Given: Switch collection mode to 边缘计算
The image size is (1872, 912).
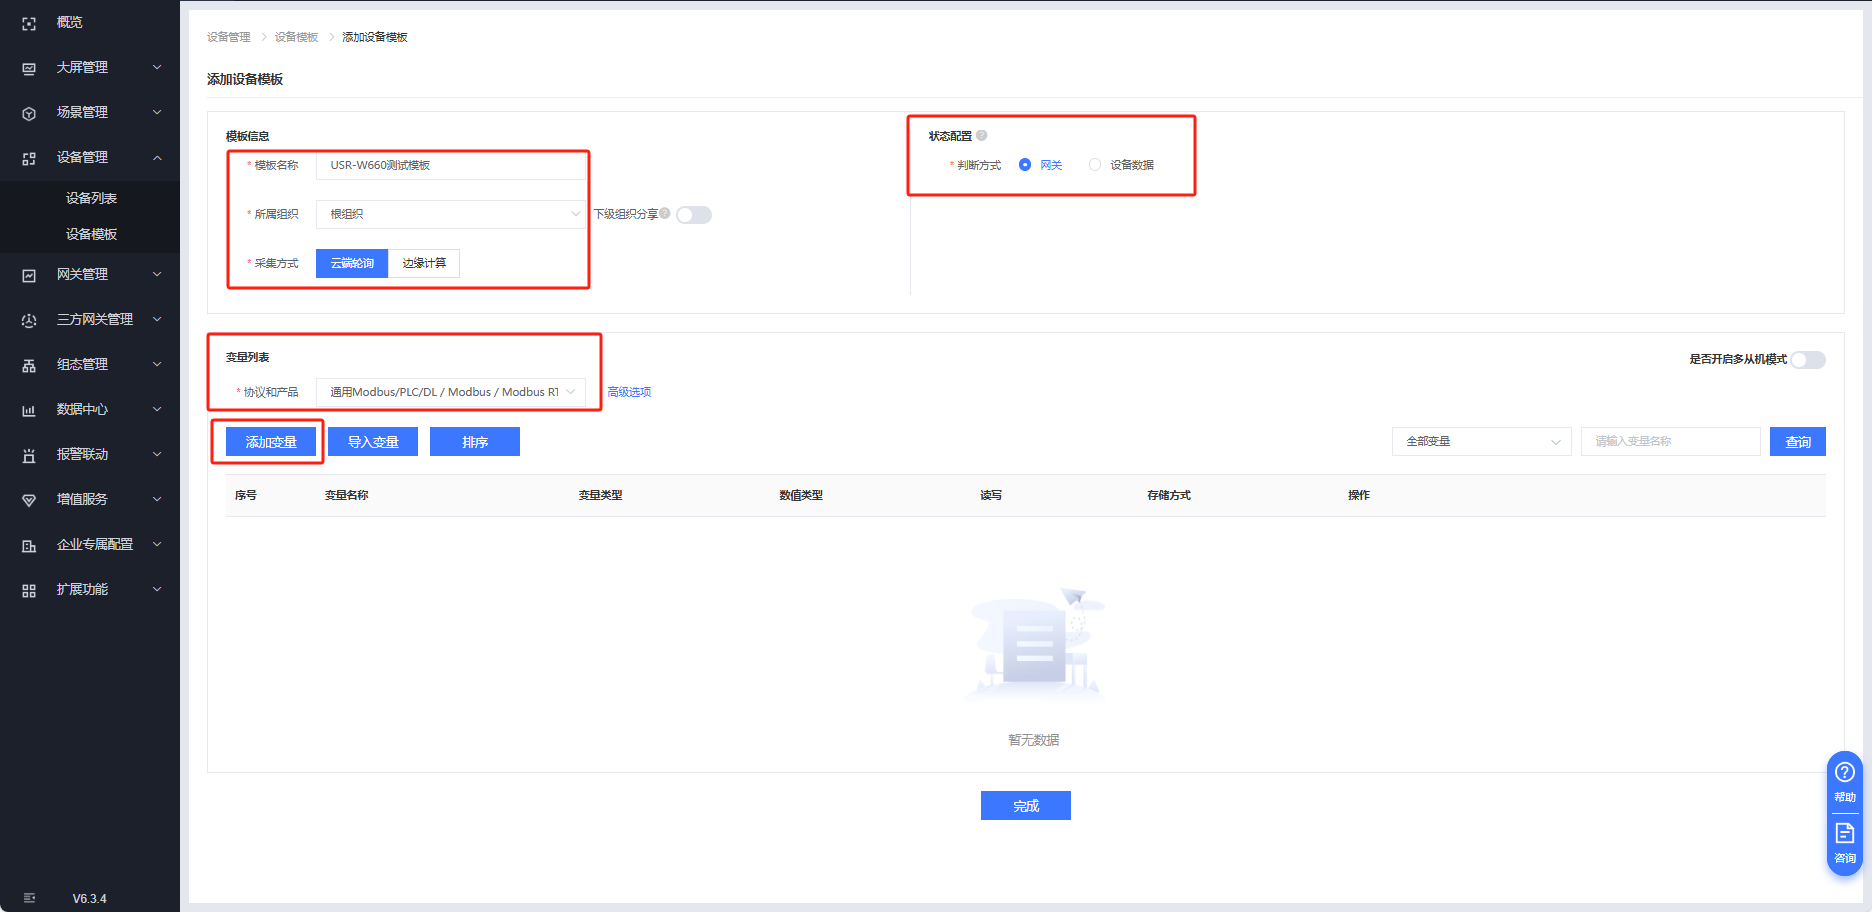Looking at the screenshot, I should (424, 263).
